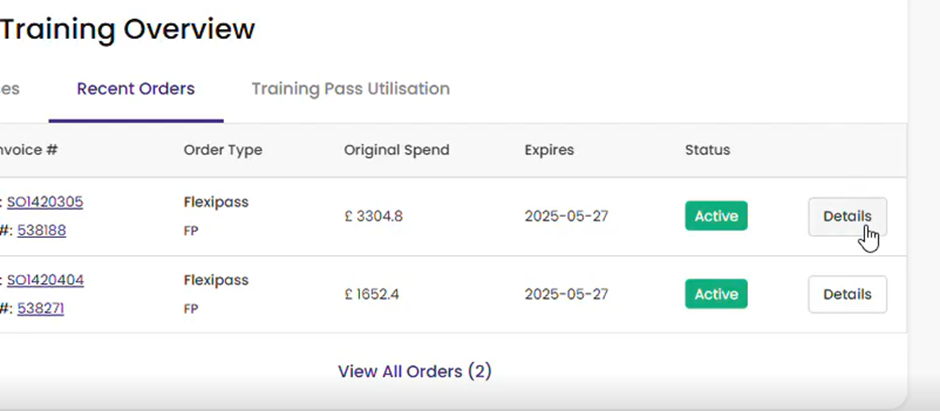Click Details for the £ 3304.8 order
The image size is (940, 411).
[x=847, y=216]
